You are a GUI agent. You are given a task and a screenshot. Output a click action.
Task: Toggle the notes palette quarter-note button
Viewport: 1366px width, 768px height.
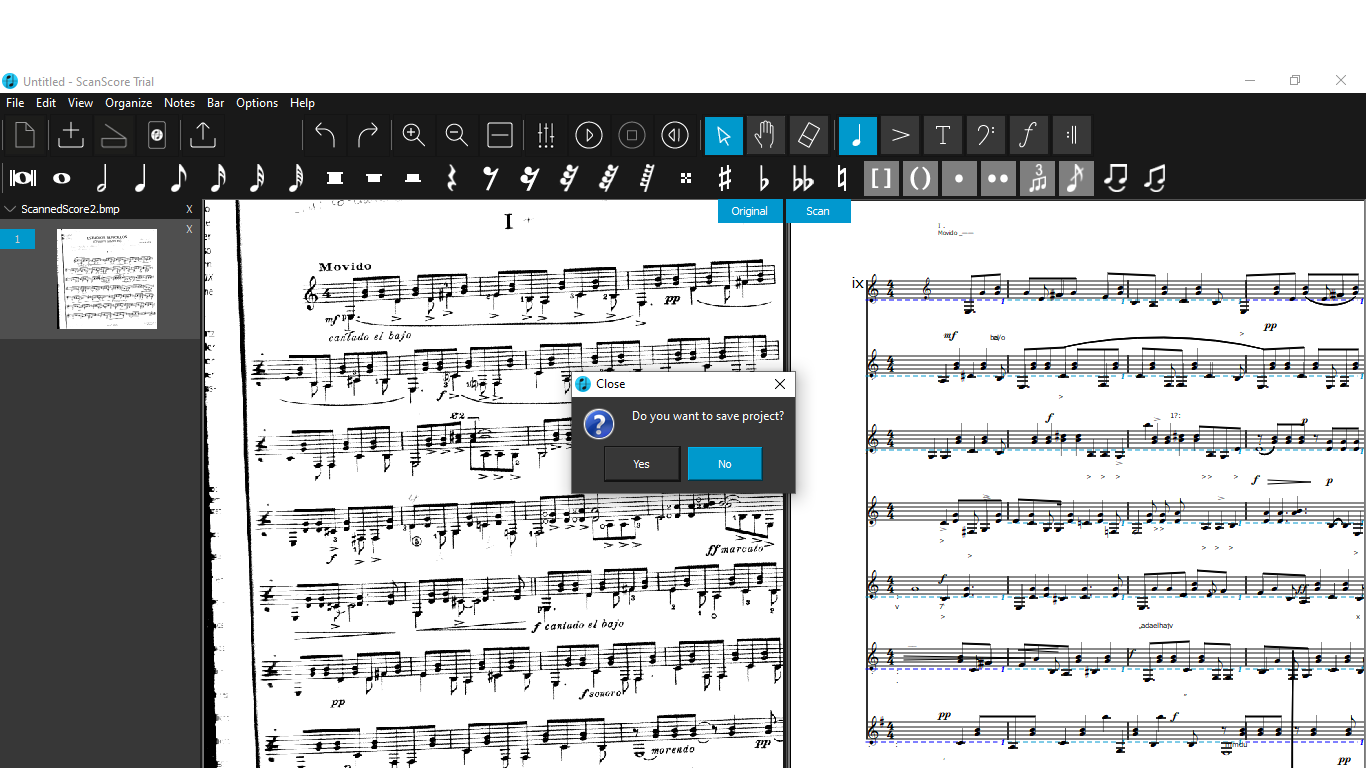[858, 135]
